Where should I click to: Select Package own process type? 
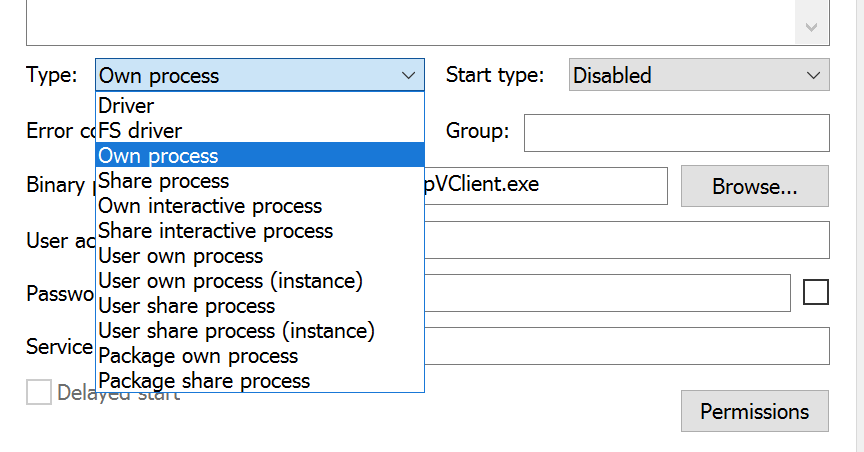pos(198,356)
